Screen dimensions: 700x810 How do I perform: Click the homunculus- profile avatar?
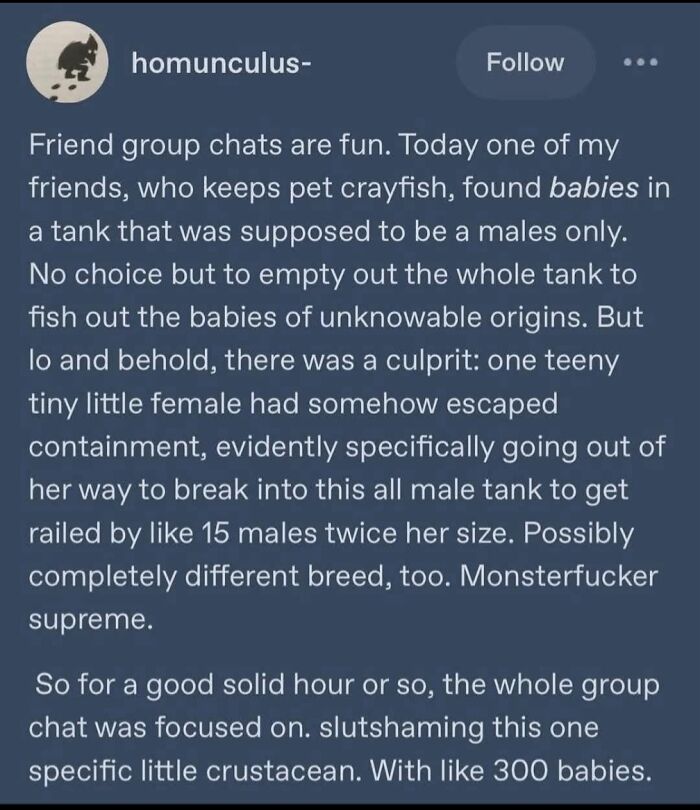tap(67, 62)
